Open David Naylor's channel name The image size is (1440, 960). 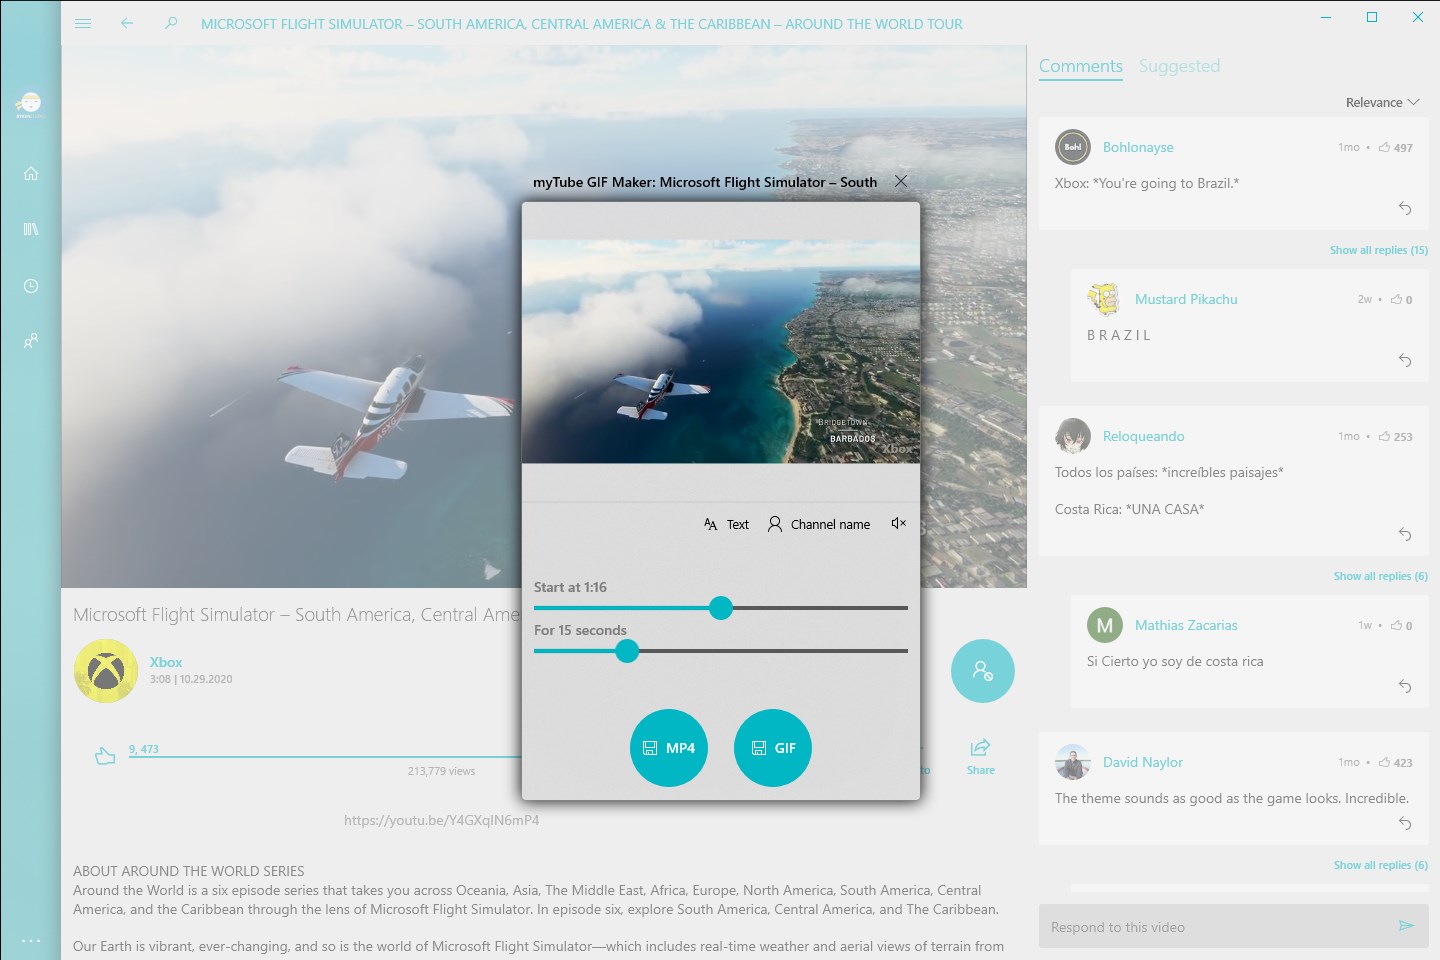1142,762
